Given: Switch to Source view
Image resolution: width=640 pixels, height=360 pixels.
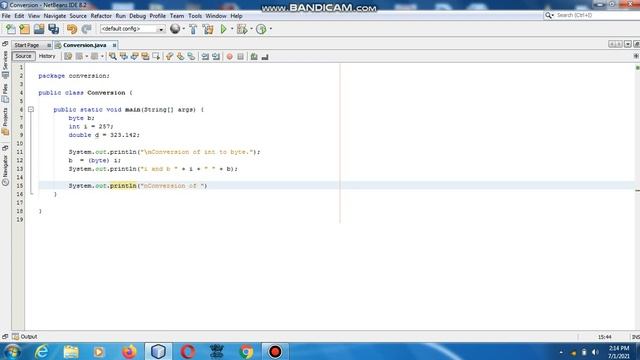Looking at the screenshot, I should click(23, 56).
